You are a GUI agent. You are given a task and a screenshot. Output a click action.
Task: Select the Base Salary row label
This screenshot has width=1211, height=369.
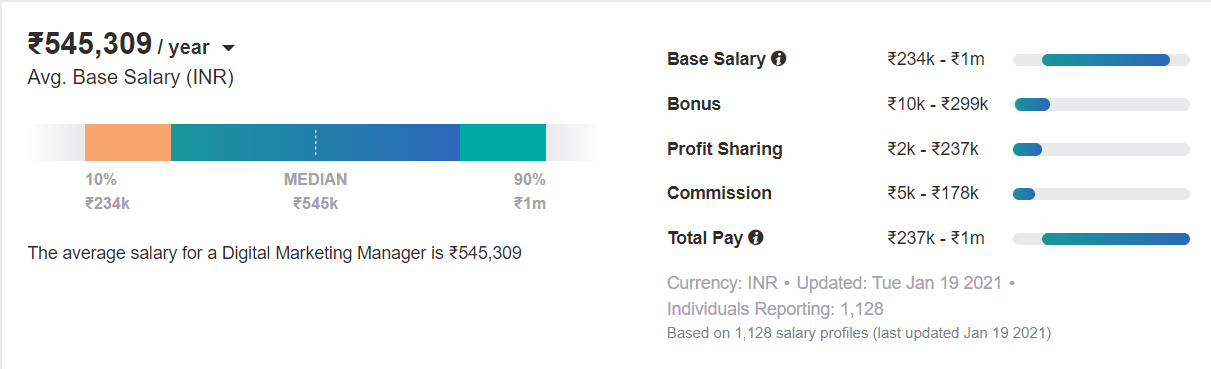coord(716,59)
